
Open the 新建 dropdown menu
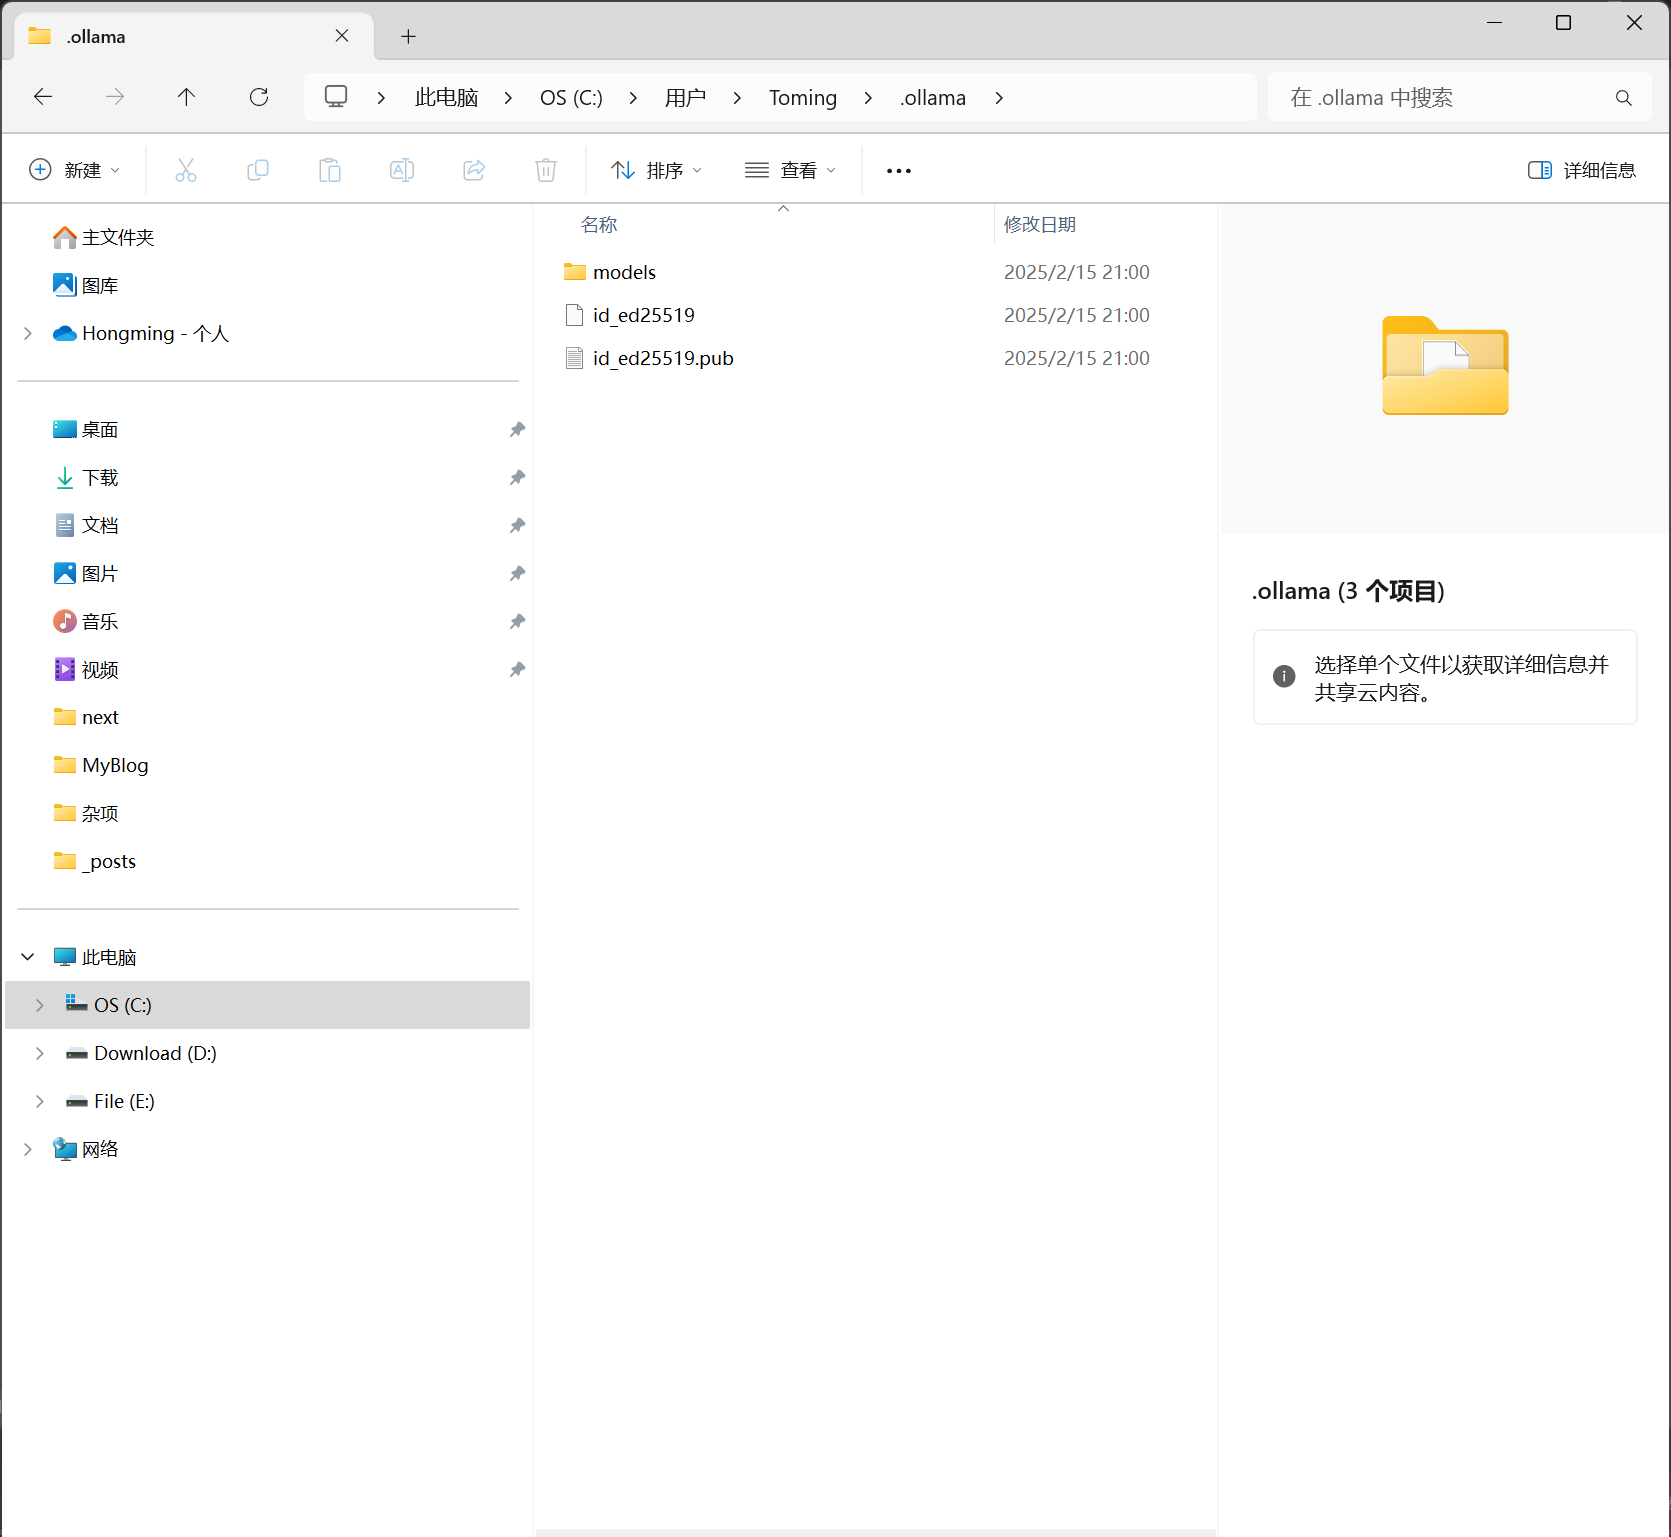75,170
